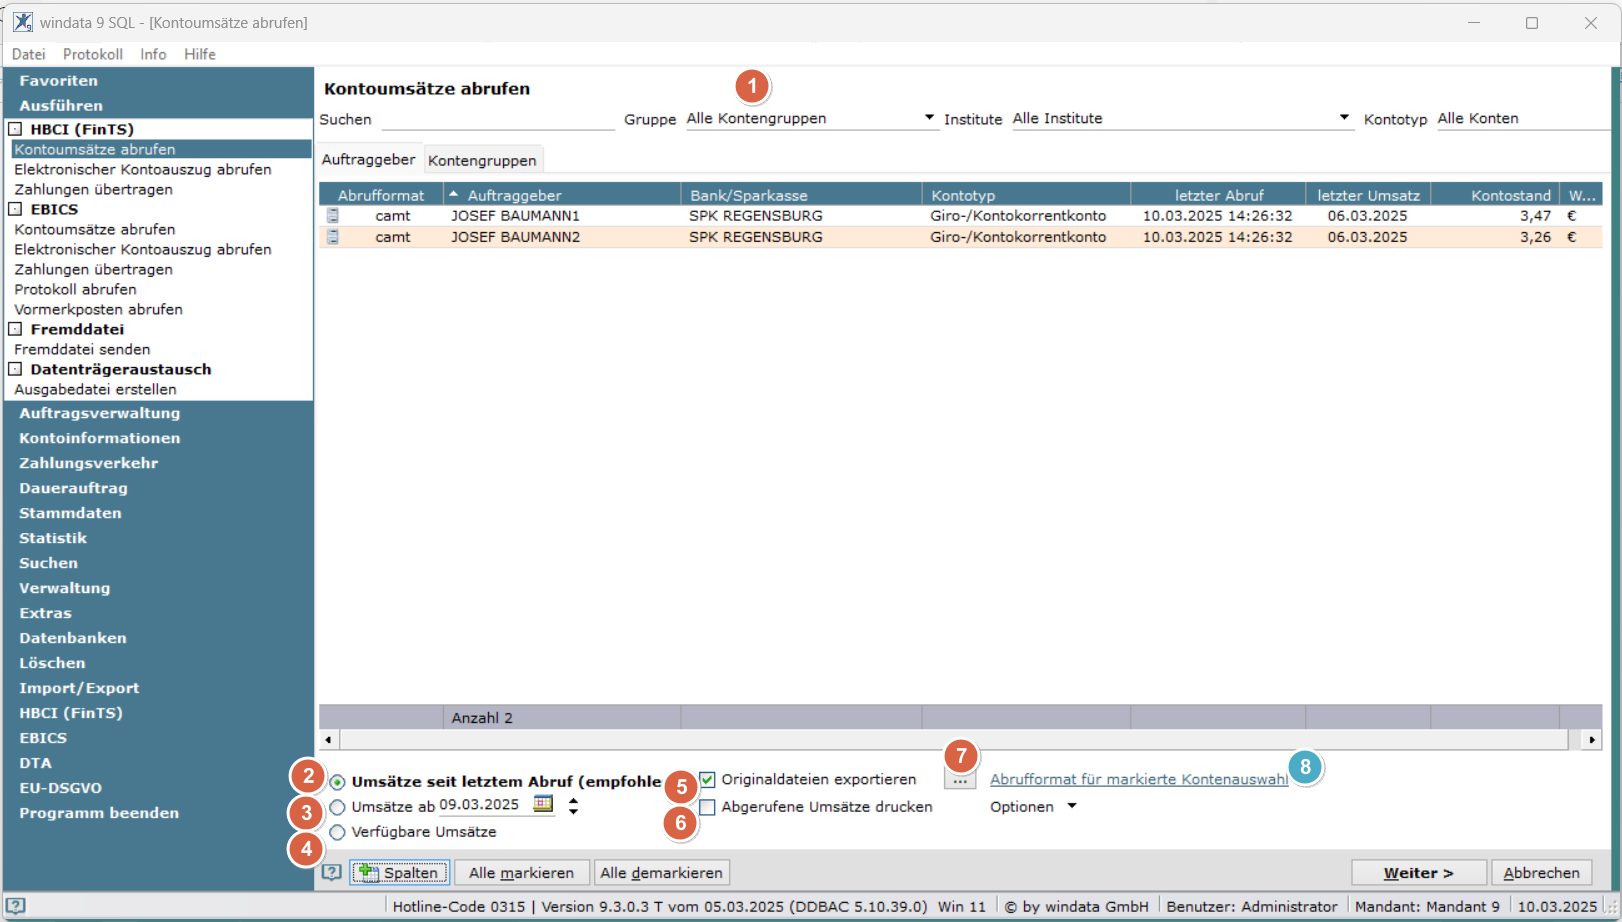Collapse the HBCI (FinTS) tree section
The height and width of the screenshot is (922, 1622).
pos(15,129)
